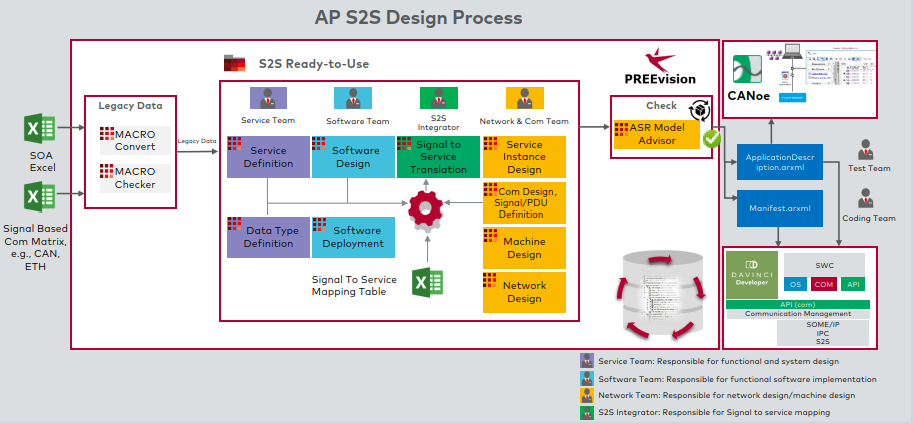Select the Network Design block
This screenshot has height=424, width=914.
[x=524, y=292]
